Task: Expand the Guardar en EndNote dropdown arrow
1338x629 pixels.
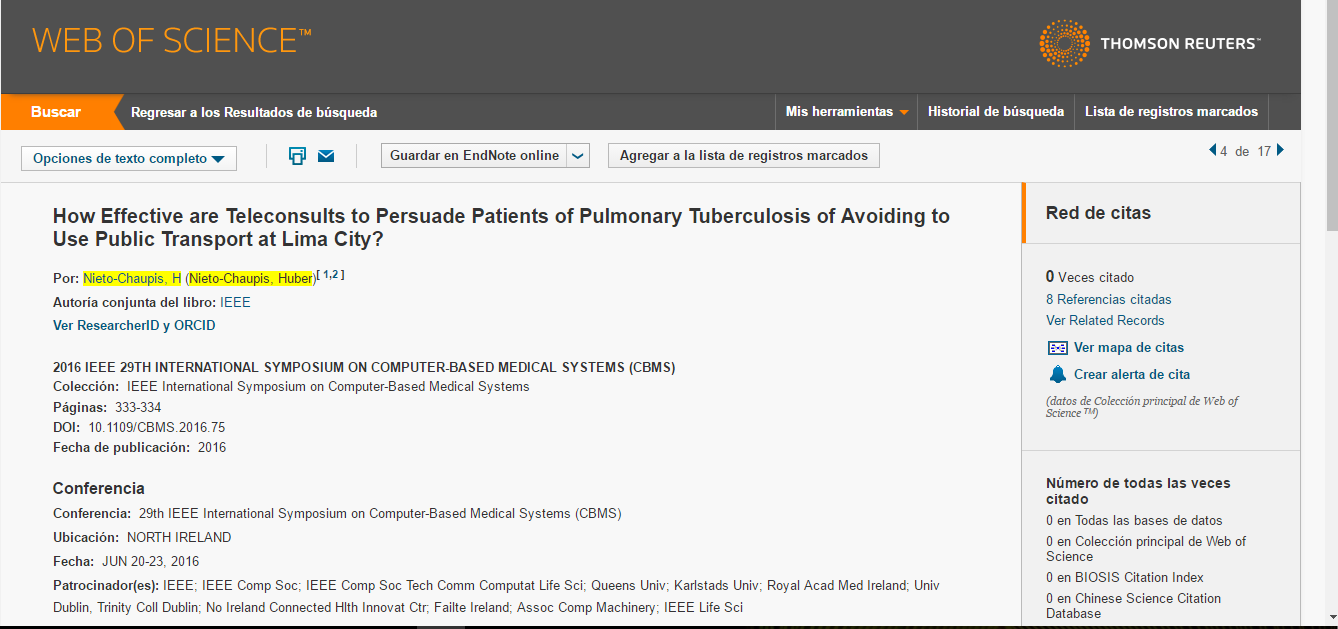Action: pyautogui.click(x=578, y=156)
